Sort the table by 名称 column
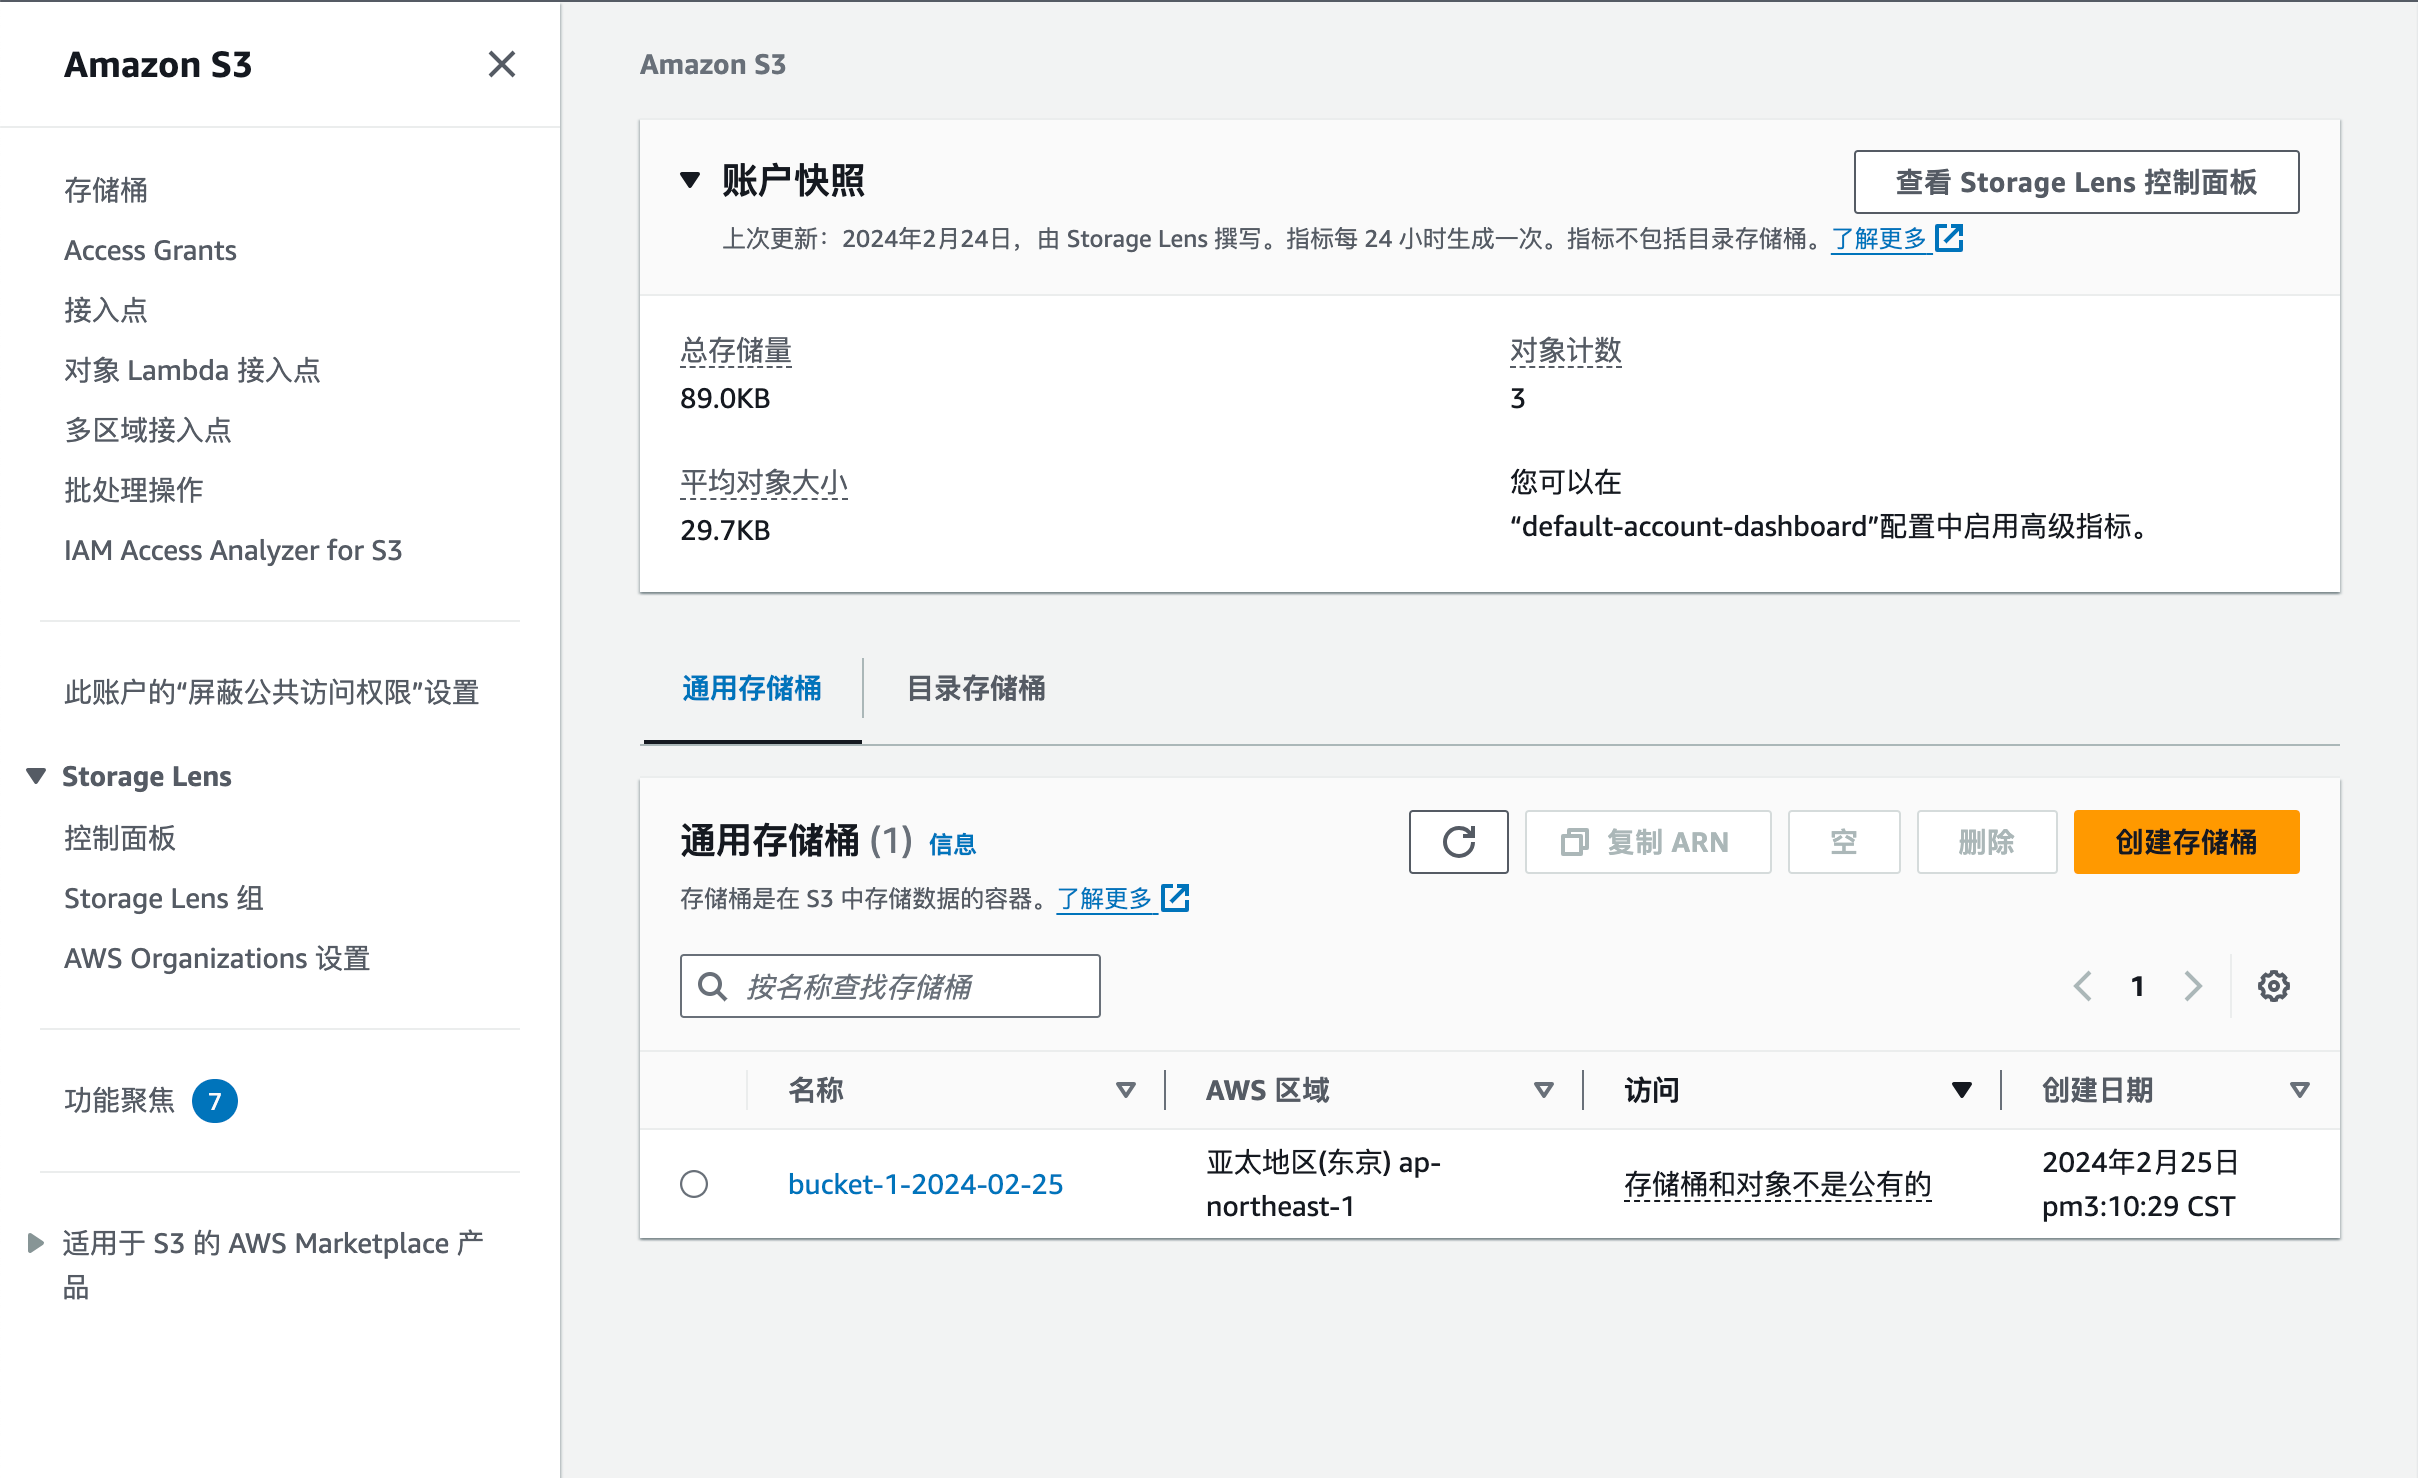 pos(1126,1090)
